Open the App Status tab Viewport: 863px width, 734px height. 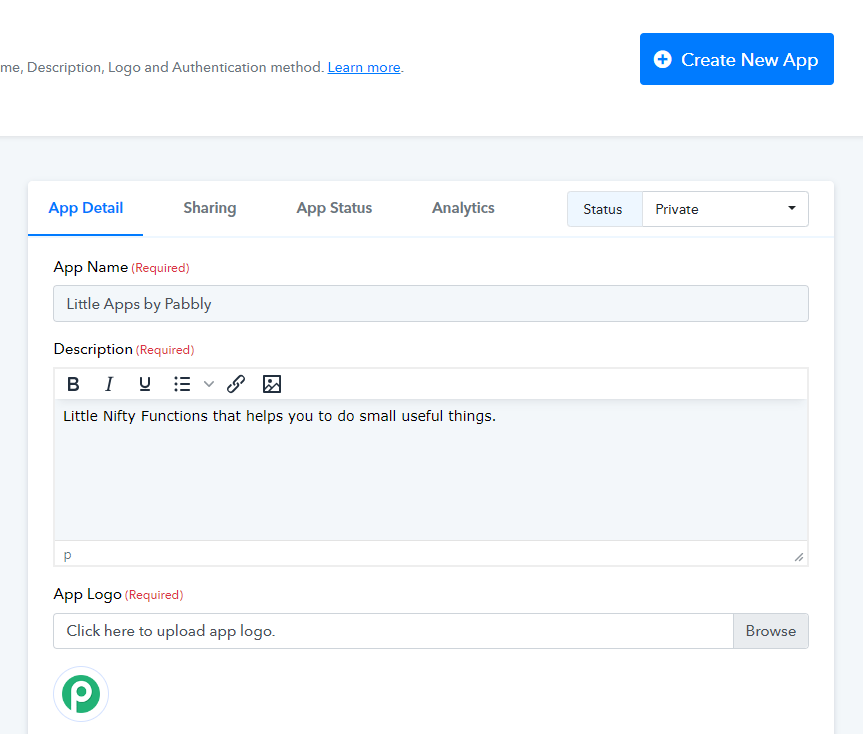334,208
